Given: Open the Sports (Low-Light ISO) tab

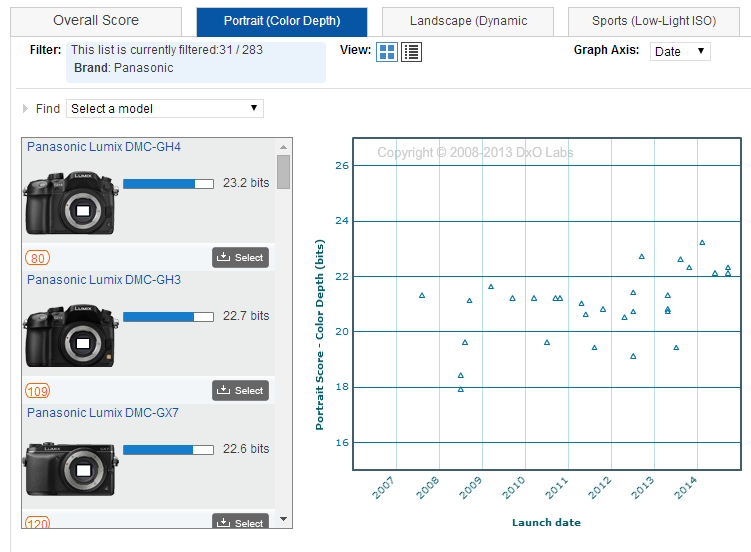Looking at the screenshot, I should point(654,21).
